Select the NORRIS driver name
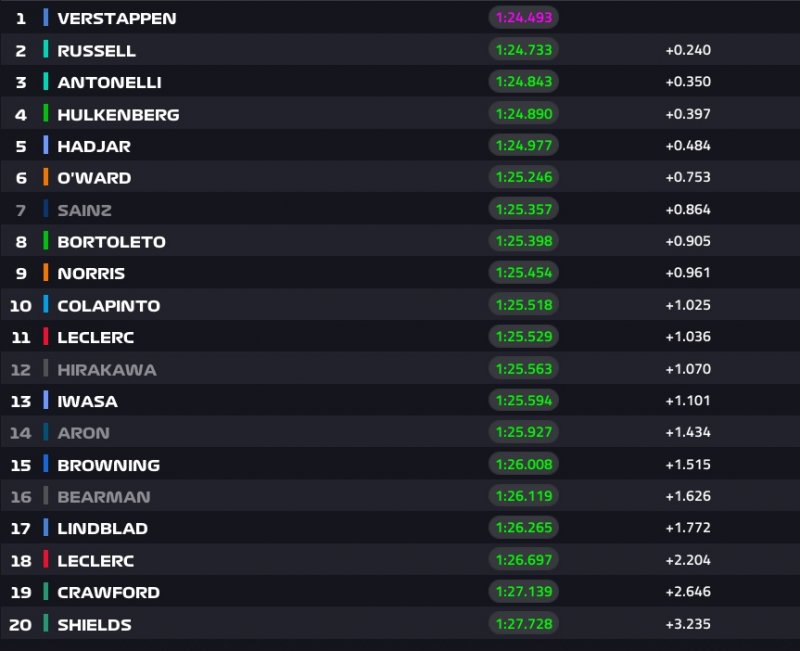The image size is (800, 651). (91, 273)
